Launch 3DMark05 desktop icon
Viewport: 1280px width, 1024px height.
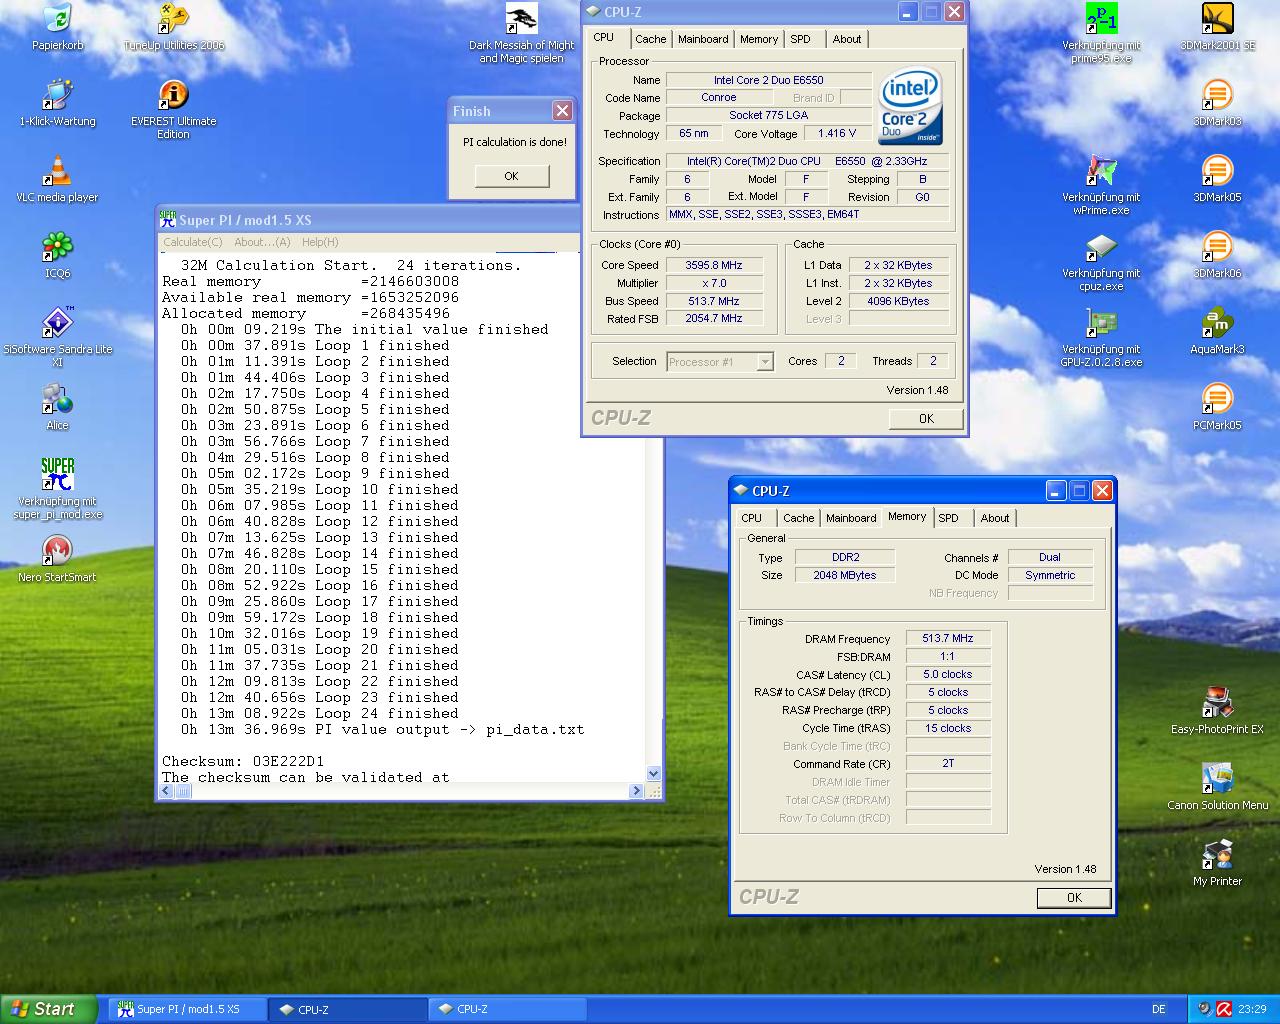1217,172
